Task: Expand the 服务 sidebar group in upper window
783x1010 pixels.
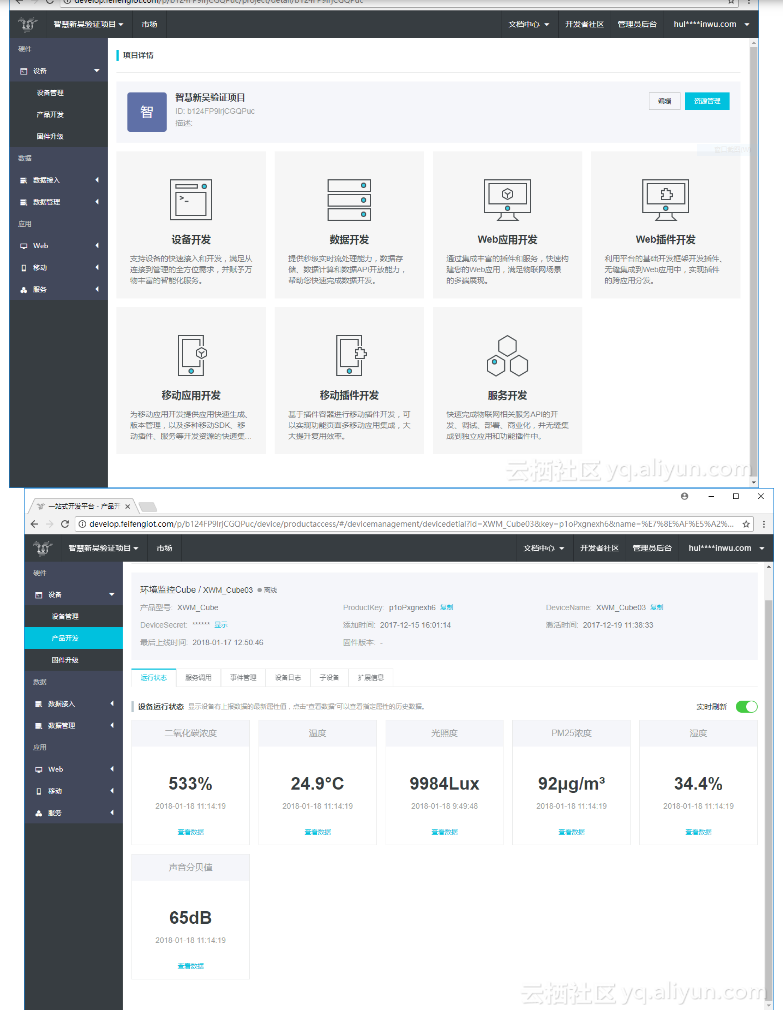Action: (97, 290)
